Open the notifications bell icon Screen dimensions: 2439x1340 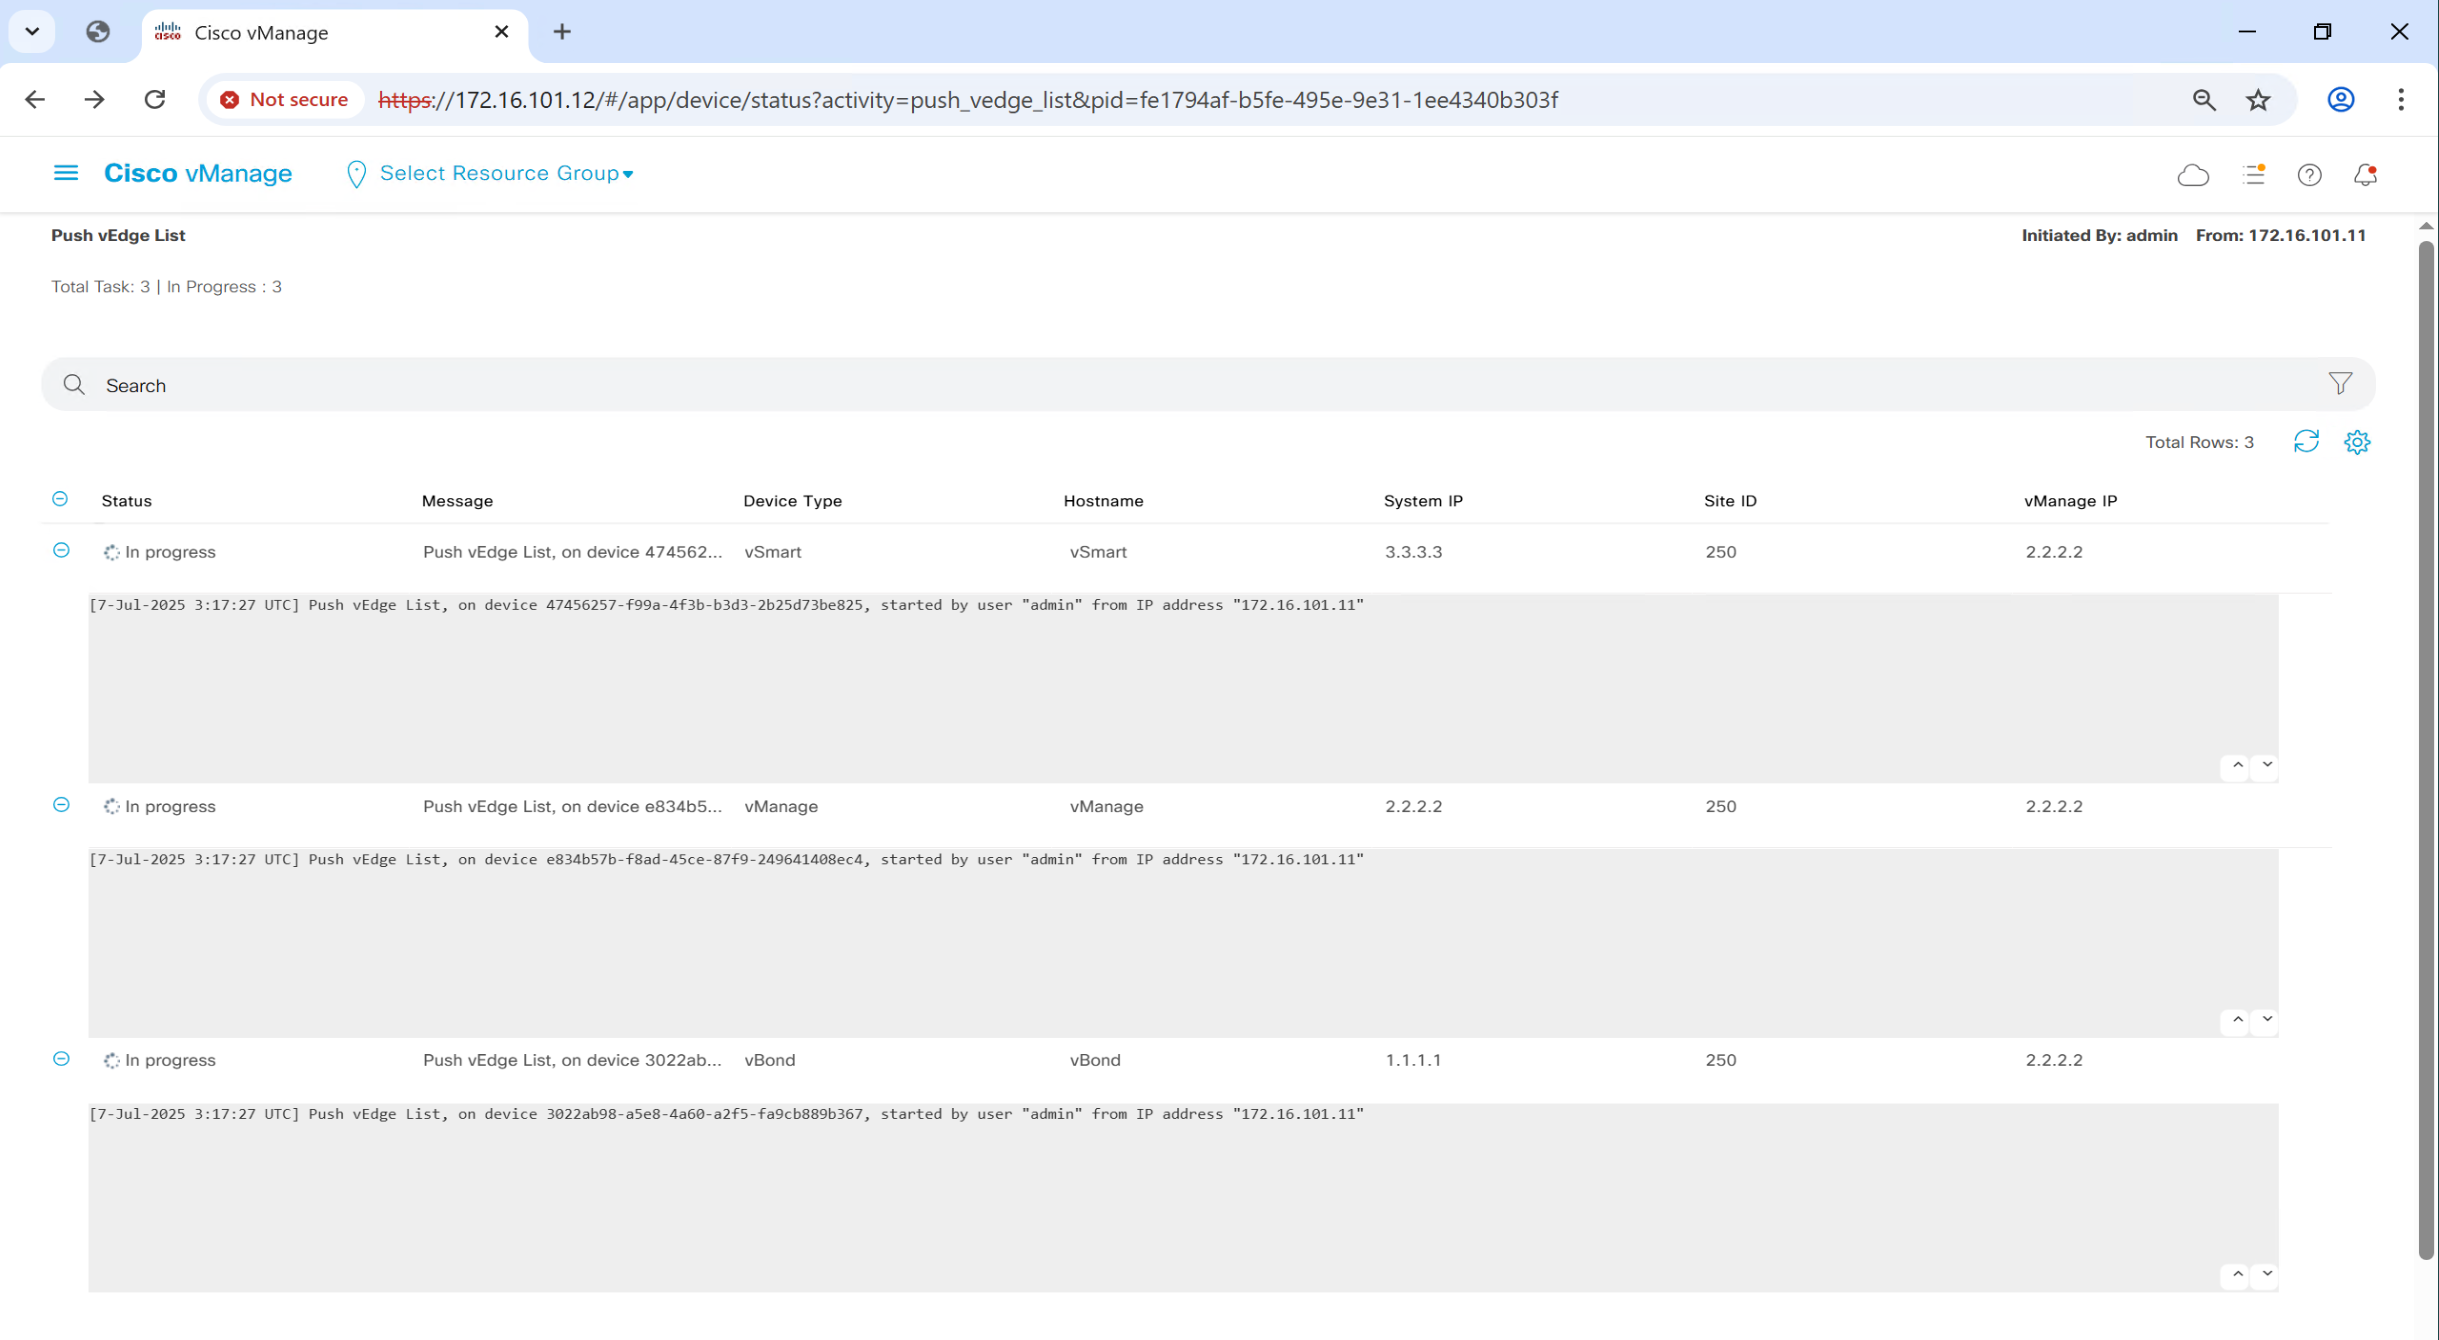2365,175
